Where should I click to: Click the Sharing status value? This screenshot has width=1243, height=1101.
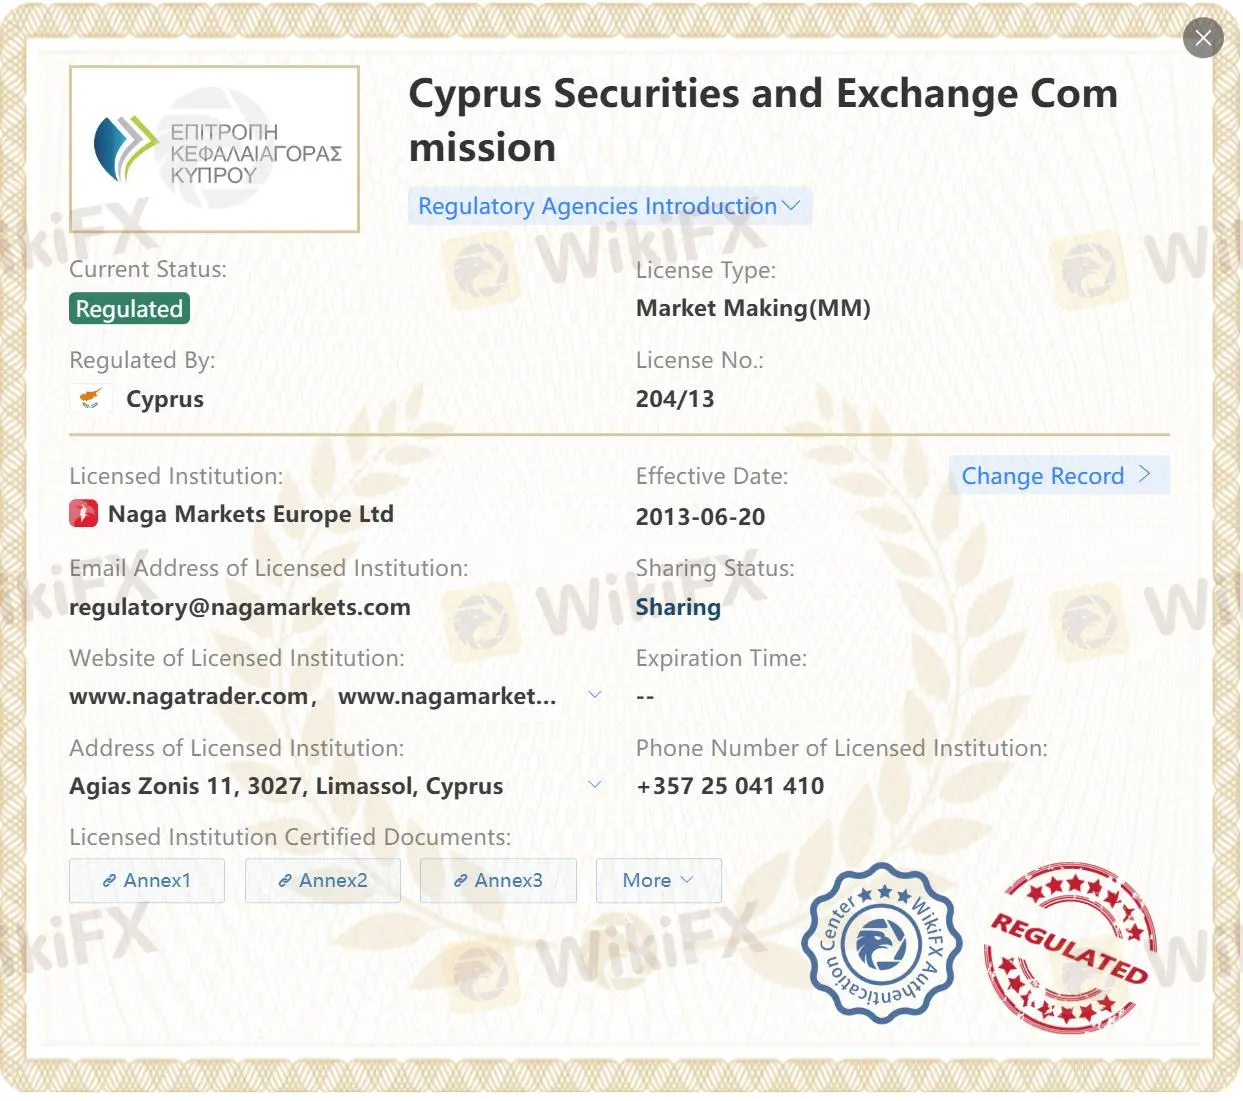pyautogui.click(x=678, y=607)
